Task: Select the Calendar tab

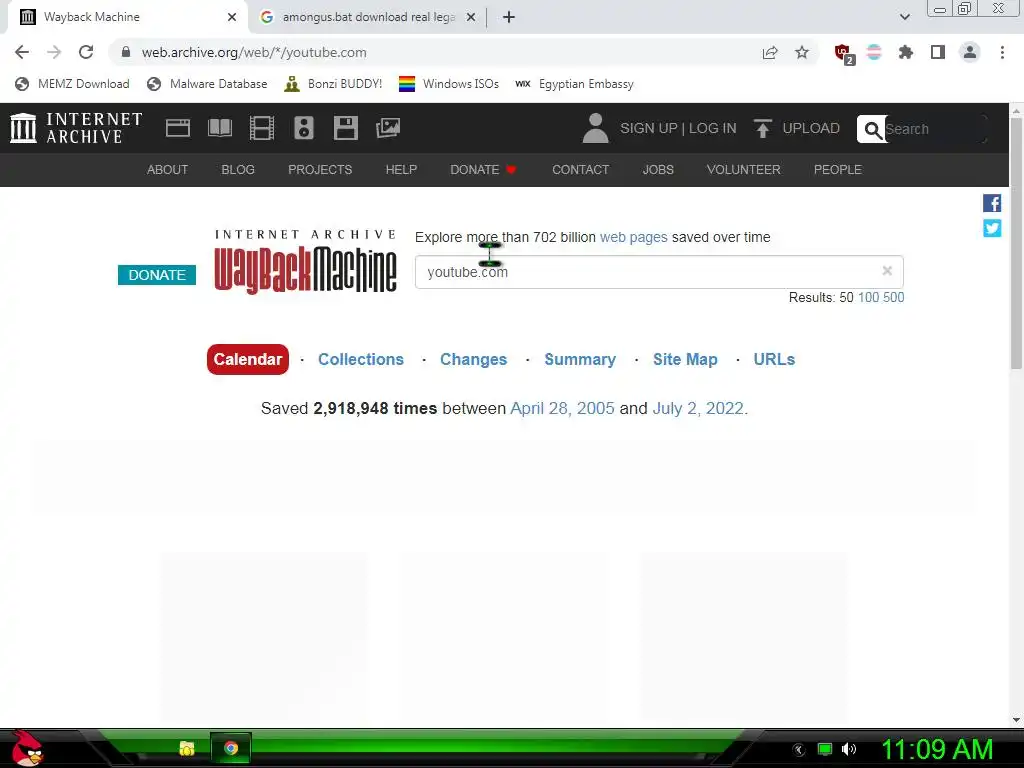Action: tap(248, 359)
